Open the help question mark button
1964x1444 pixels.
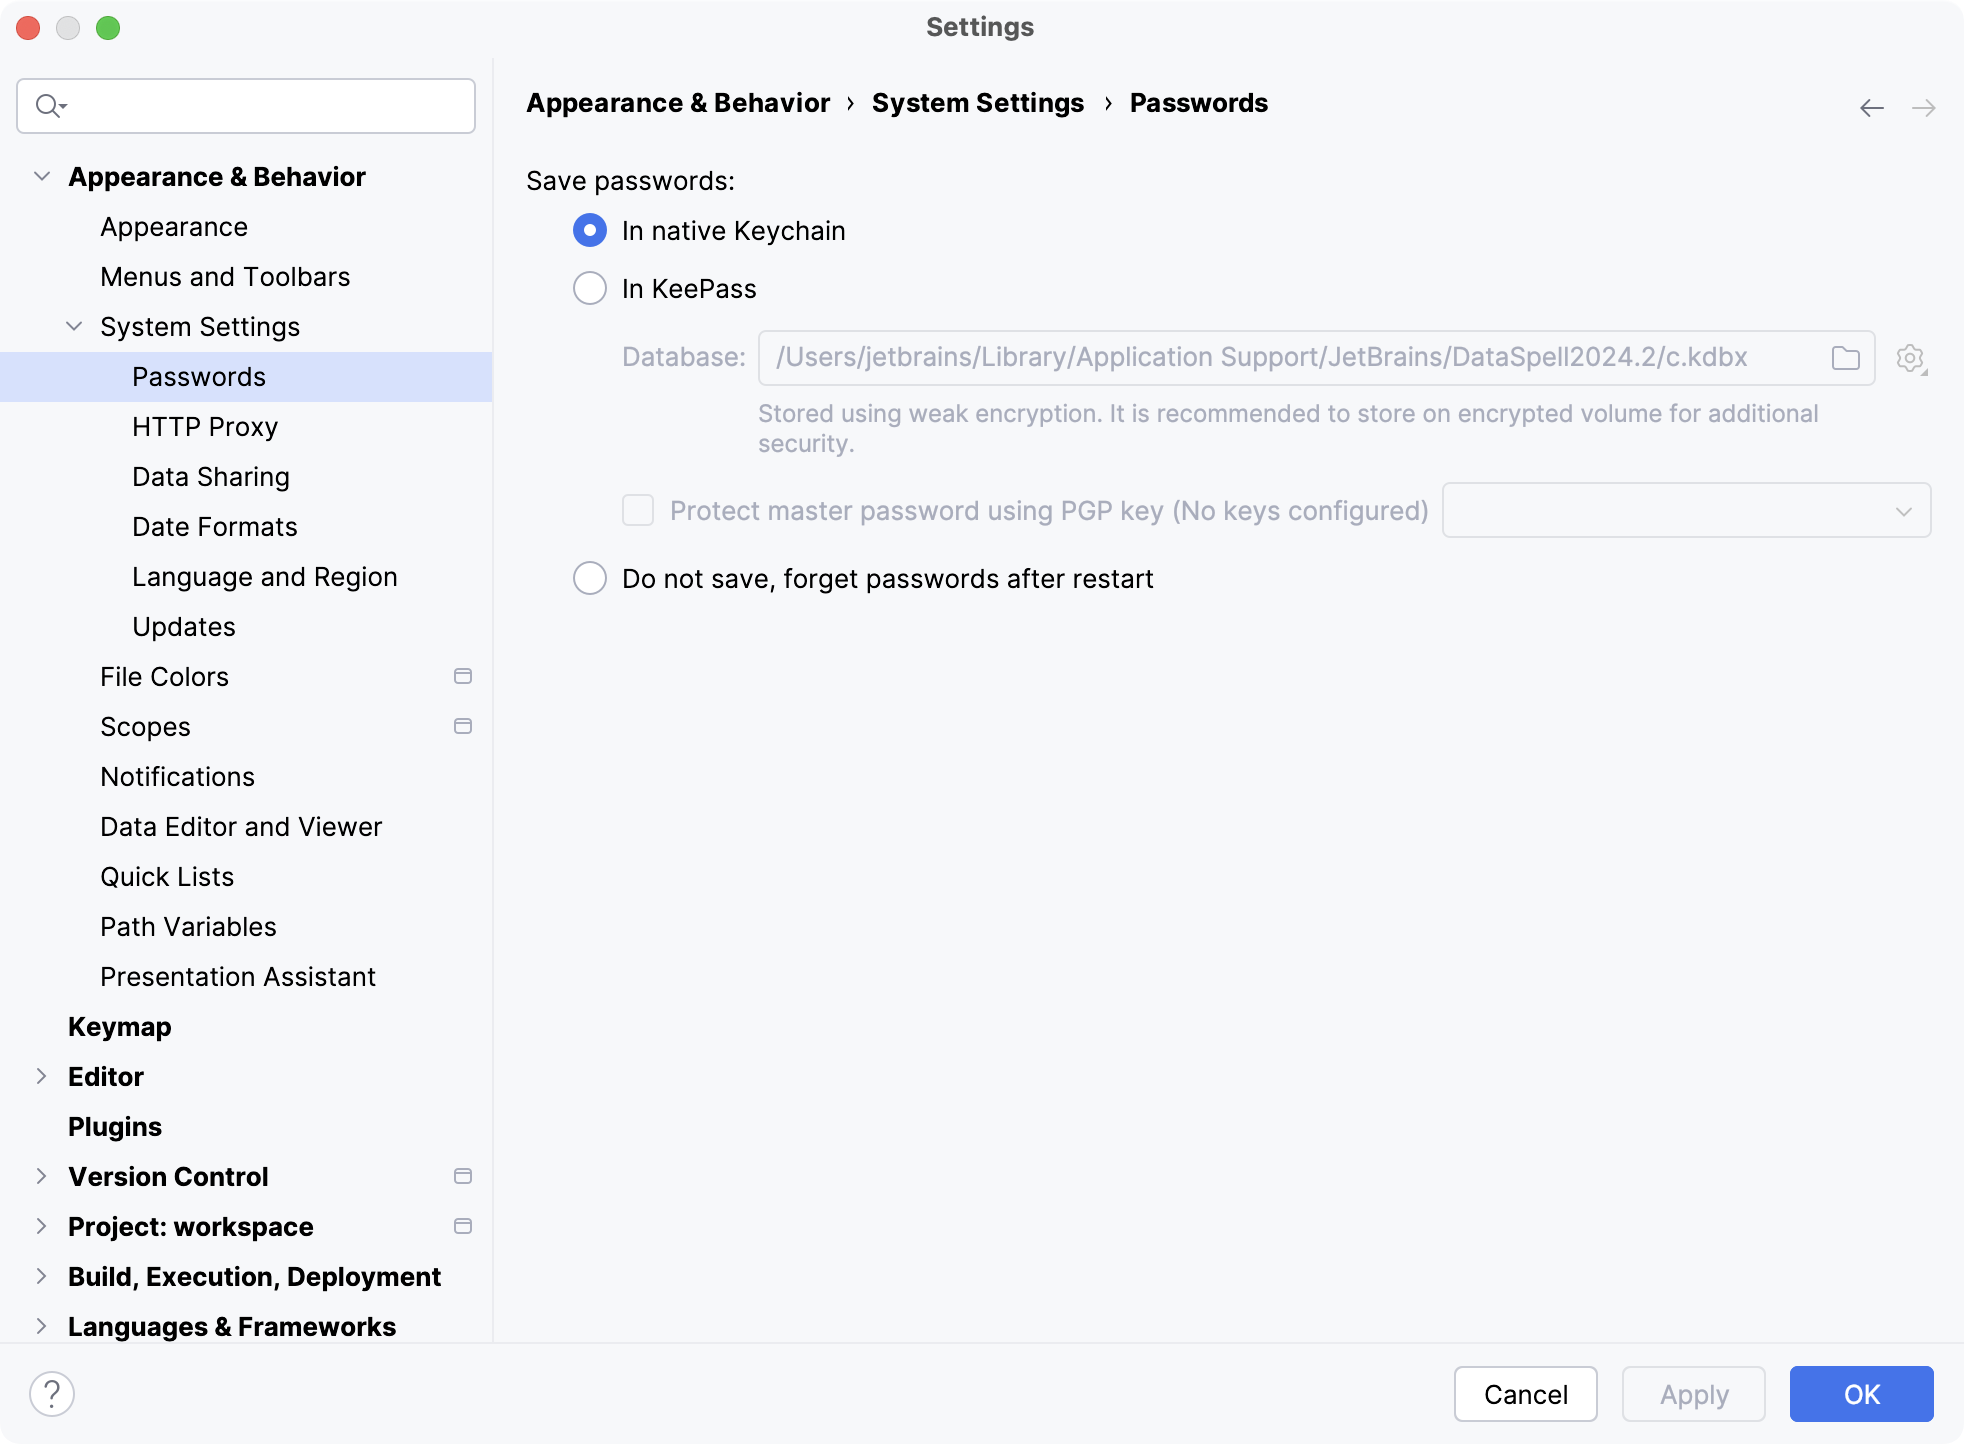click(x=52, y=1393)
